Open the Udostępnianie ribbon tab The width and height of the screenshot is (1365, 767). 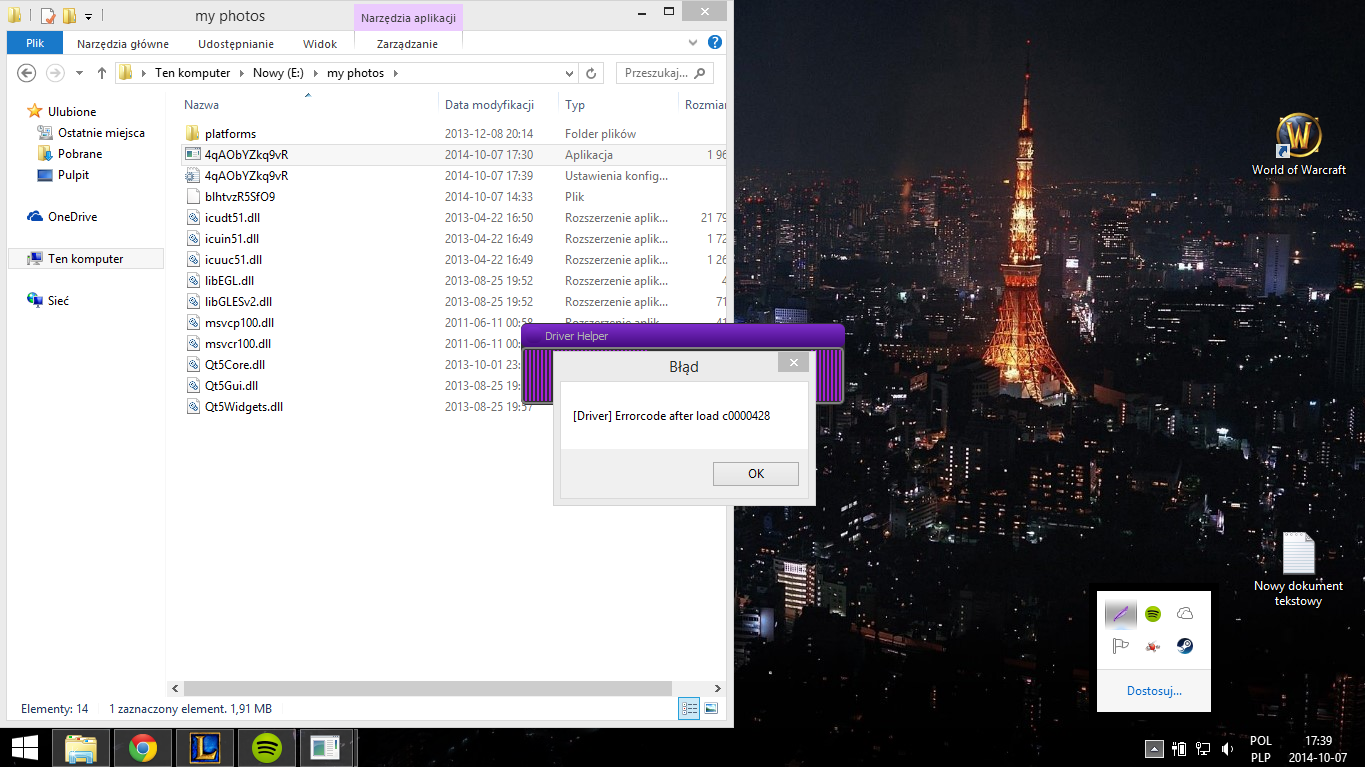pyautogui.click(x=236, y=43)
